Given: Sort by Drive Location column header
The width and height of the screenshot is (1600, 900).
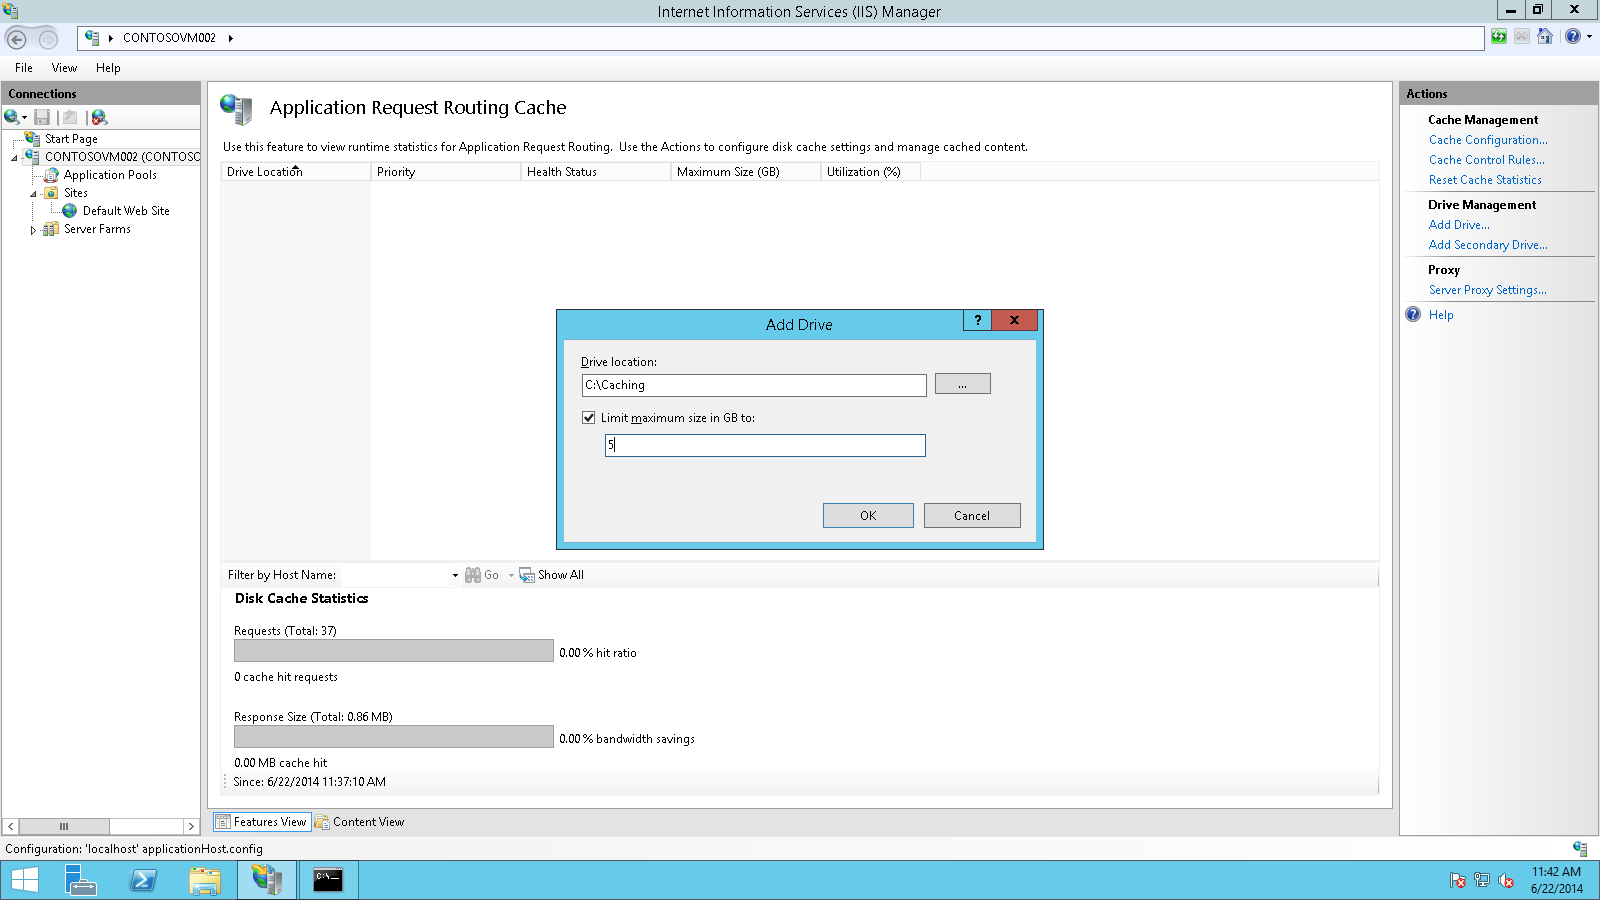Looking at the screenshot, I should tap(296, 172).
